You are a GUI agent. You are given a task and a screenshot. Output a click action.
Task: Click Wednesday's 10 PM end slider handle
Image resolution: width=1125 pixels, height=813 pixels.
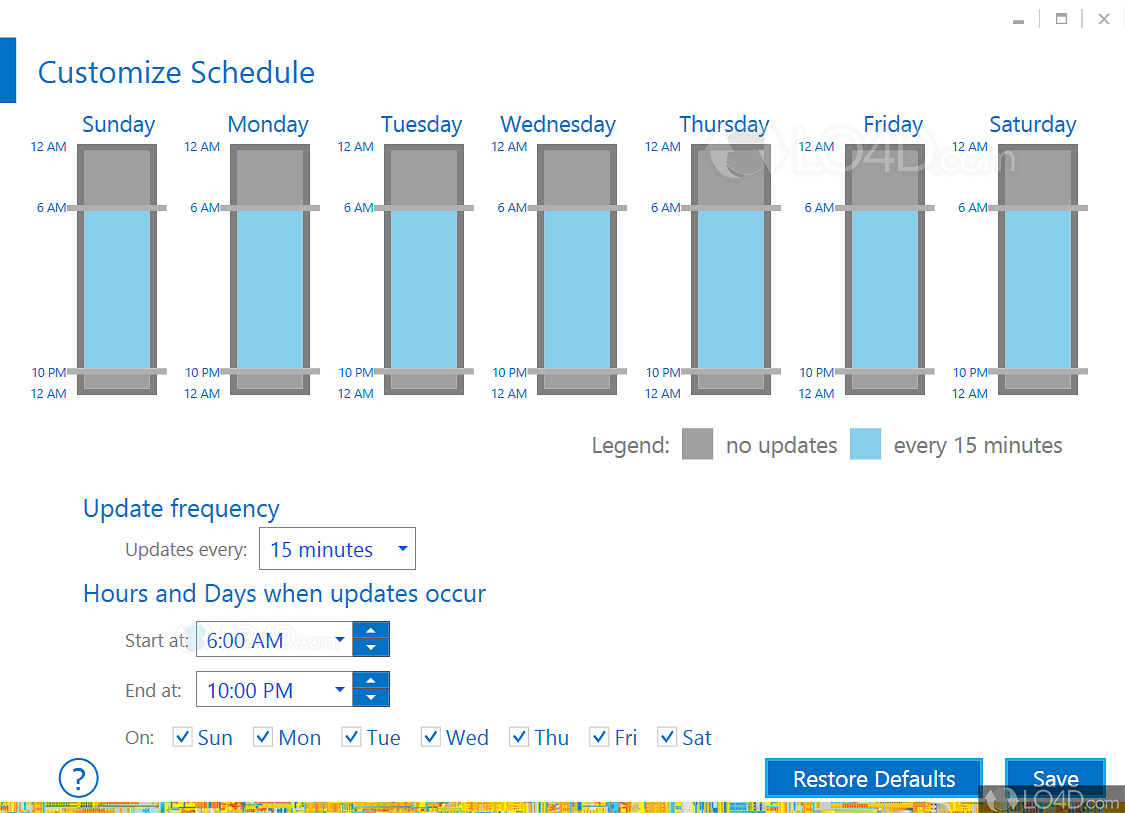[x=577, y=372]
